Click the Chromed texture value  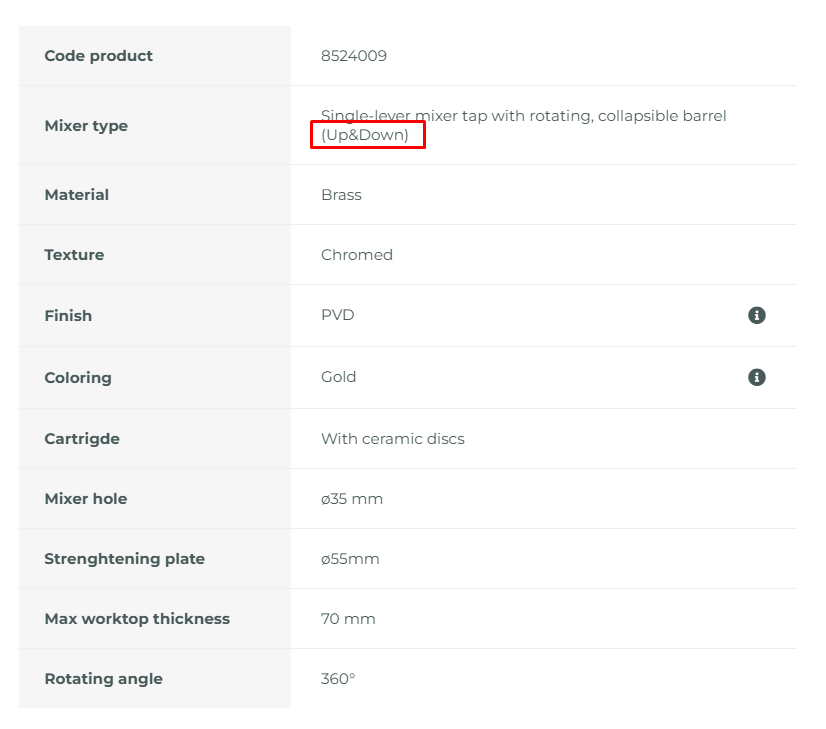pos(357,255)
